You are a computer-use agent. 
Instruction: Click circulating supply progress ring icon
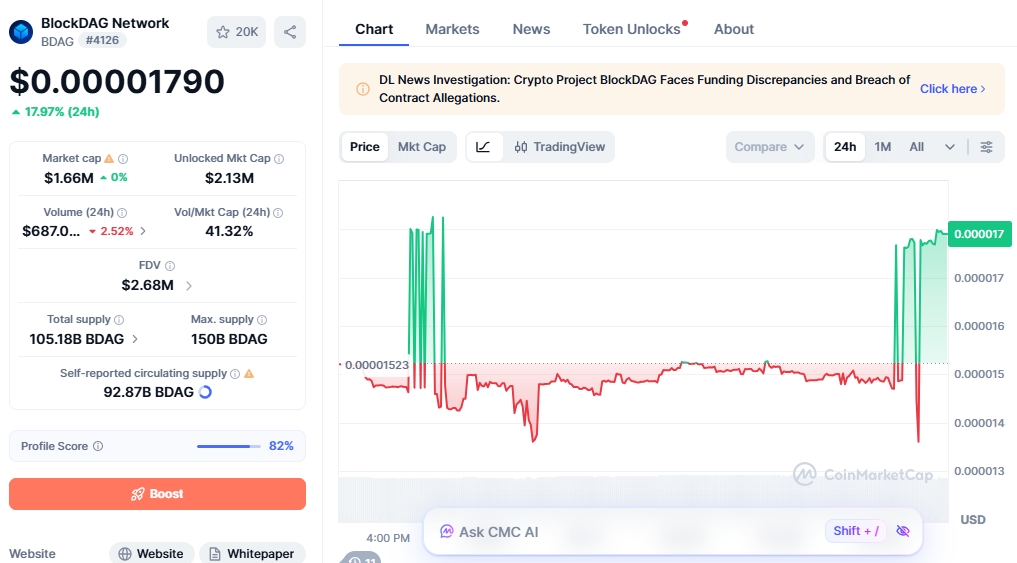pyautogui.click(x=205, y=392)
